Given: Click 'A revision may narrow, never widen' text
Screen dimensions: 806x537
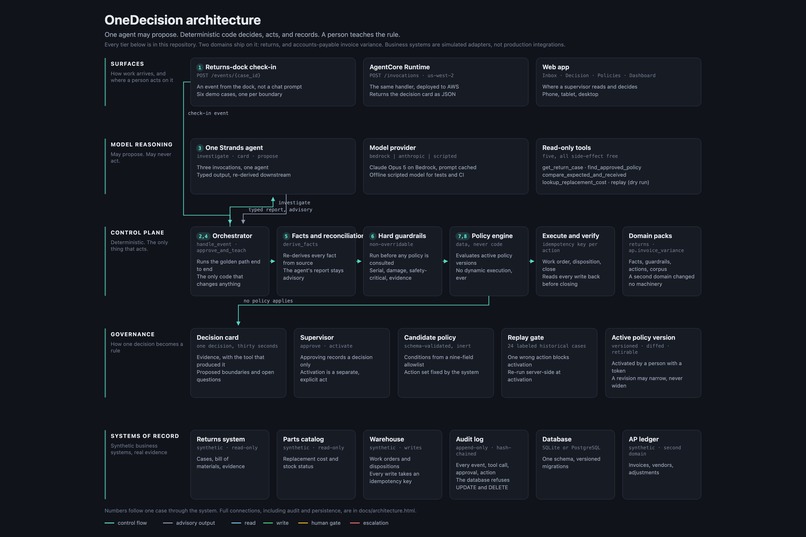Looking at the screenshot, I should (x=647, y=382).
